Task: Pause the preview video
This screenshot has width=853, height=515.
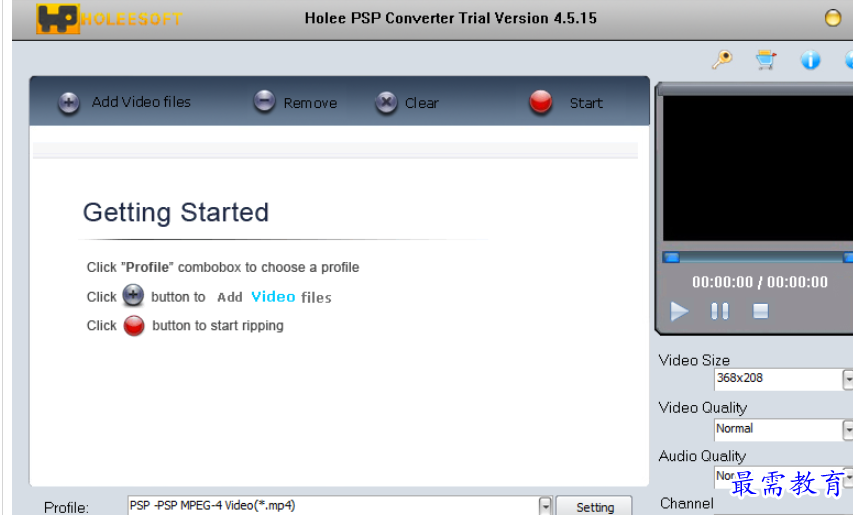Action: pyautogui.click(x=720, y=311)
